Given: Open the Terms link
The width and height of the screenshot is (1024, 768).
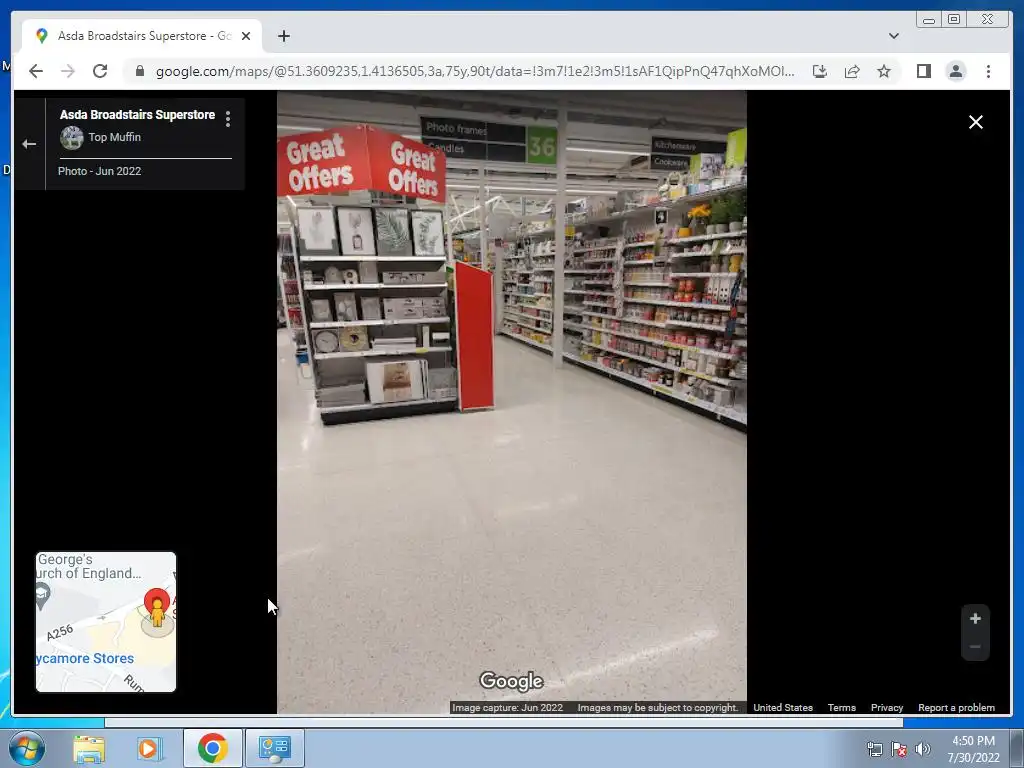Looking at the screenshot, I should (841, 707).
